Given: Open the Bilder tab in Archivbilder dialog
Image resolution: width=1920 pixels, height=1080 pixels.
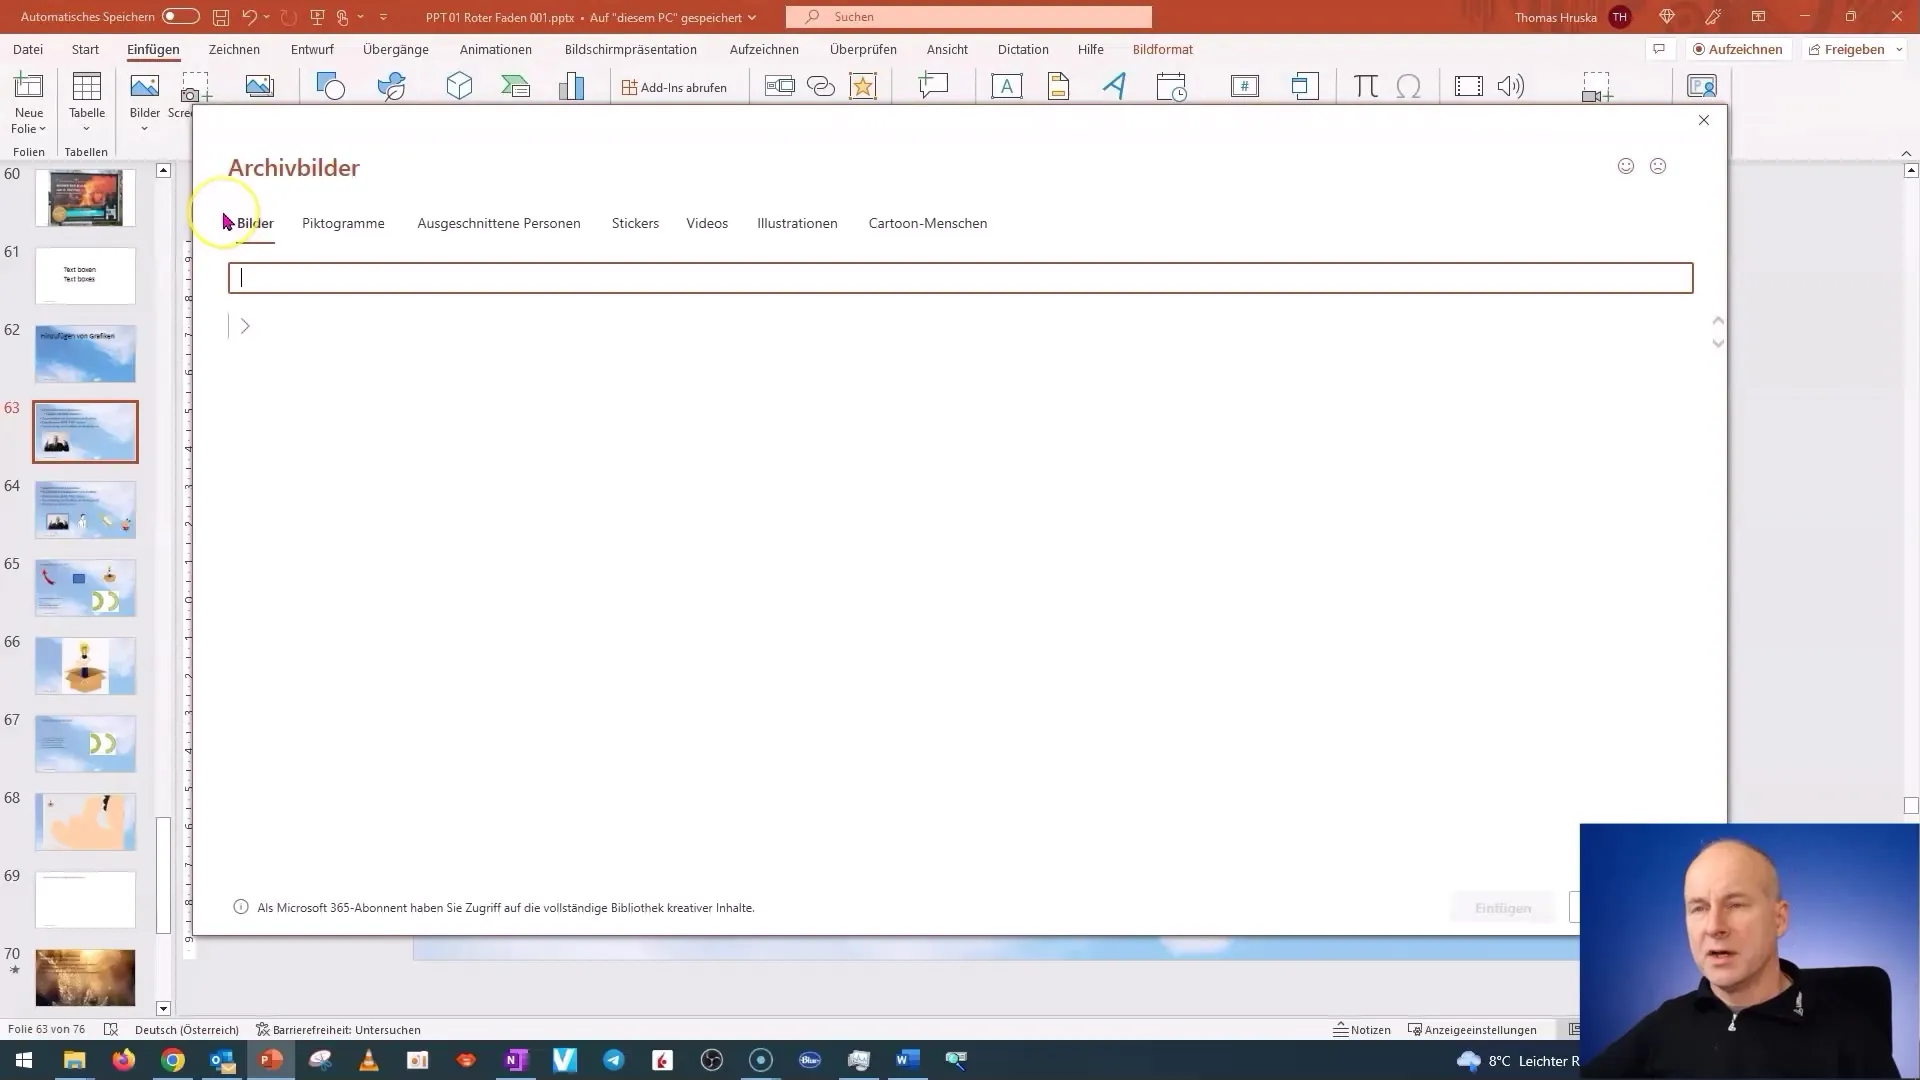Looking at the screenshot, I should click(x=255, y=223).
